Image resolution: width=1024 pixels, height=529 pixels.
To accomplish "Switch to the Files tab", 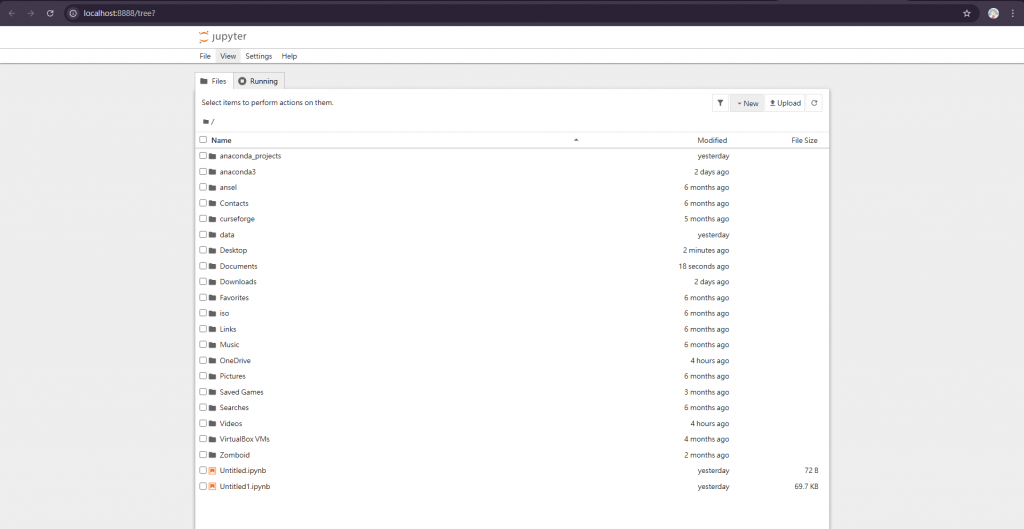I will tap(214, 81).
